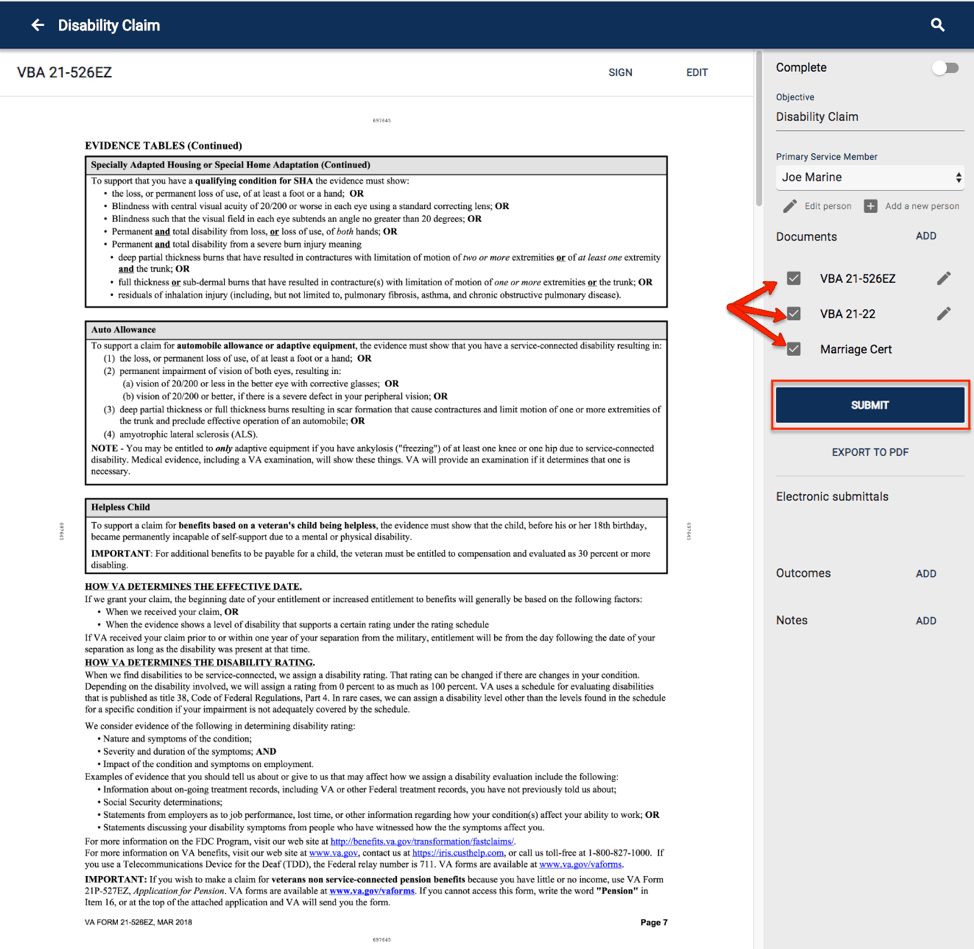Click the Add a new person plus icon

point(871,206)
